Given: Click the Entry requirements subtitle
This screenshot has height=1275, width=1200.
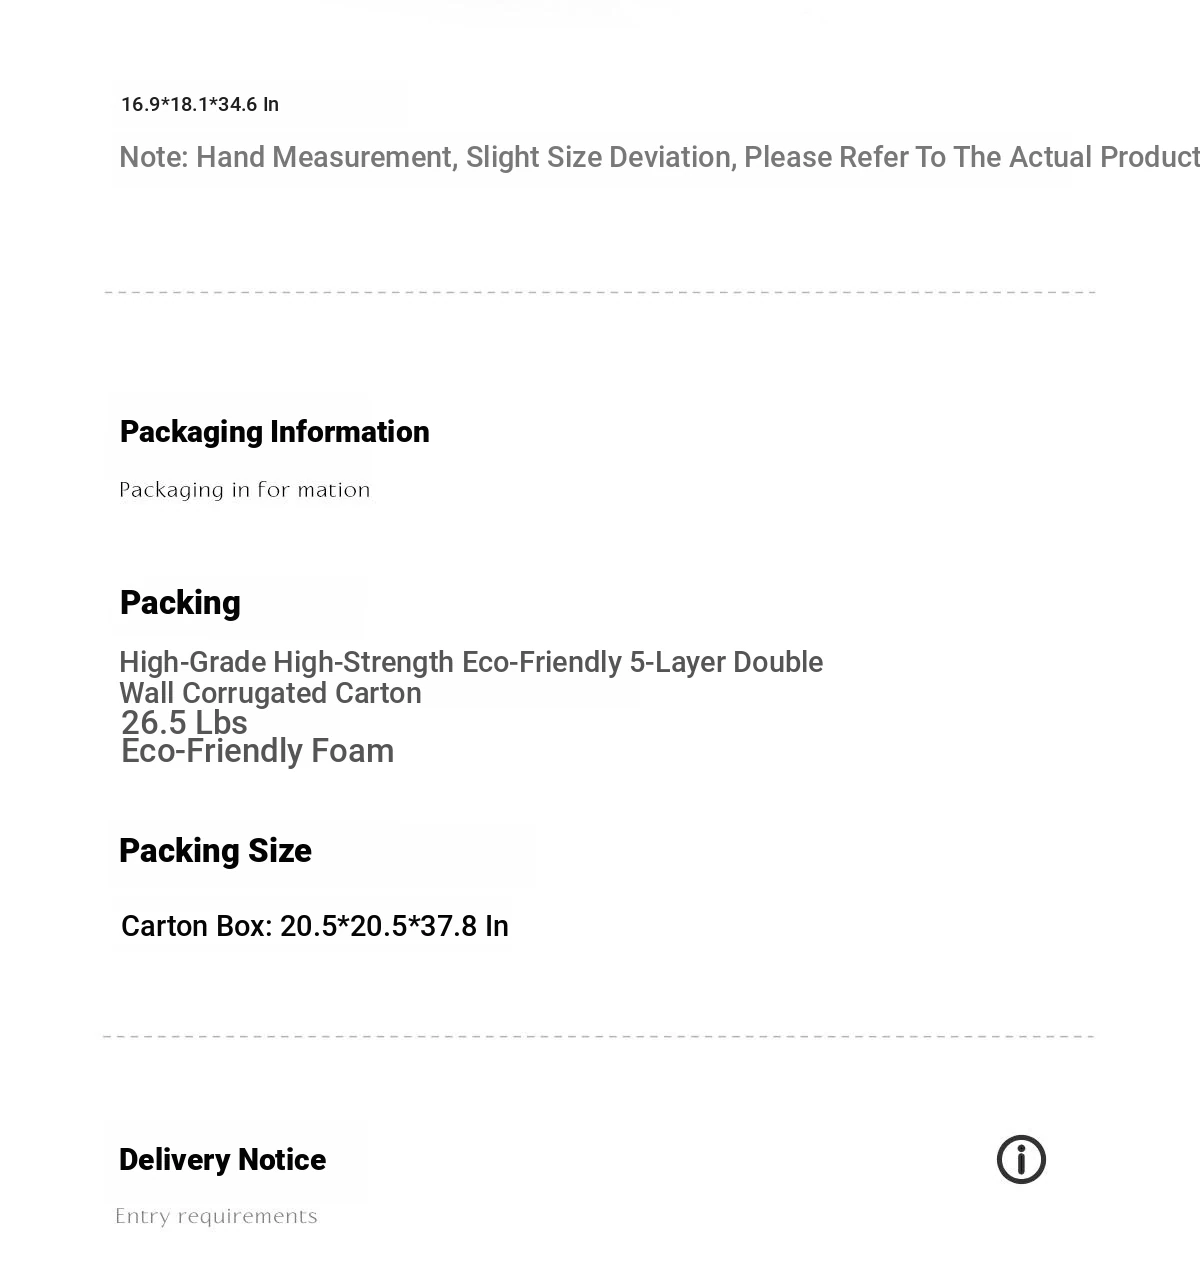Looking at the screenshot, I should [x=216, y=1217].
